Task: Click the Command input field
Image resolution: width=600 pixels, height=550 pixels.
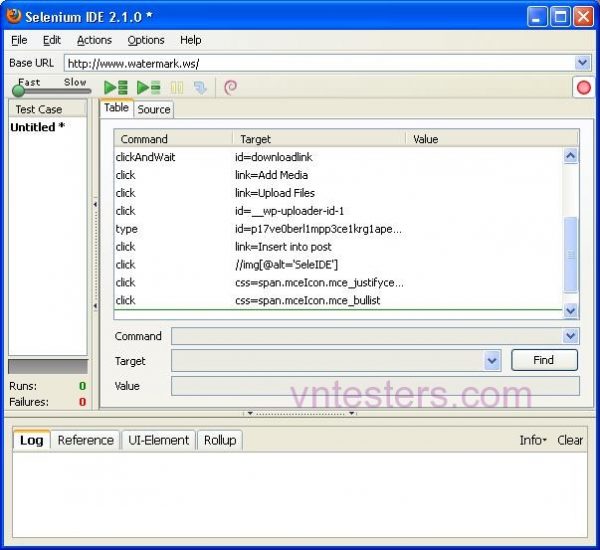Action: coord(367,336)
